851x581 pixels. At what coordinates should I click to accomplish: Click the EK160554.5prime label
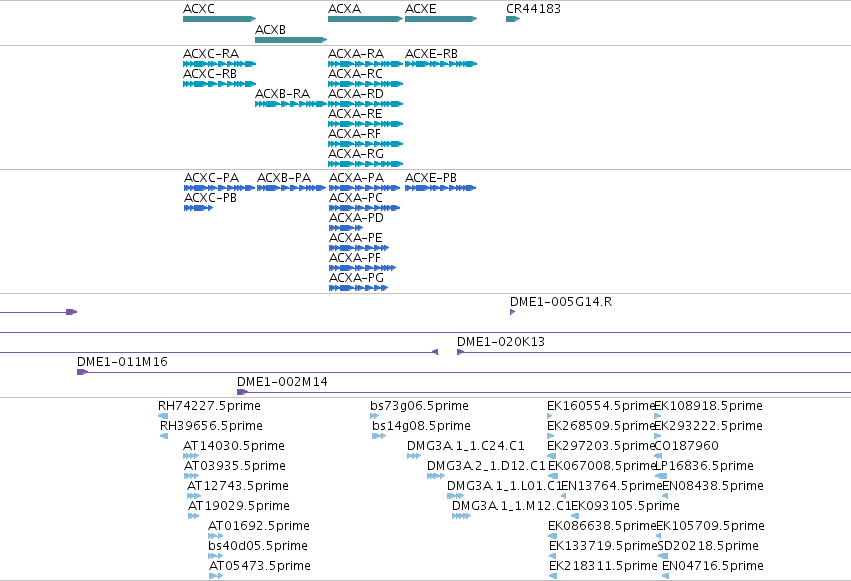pos(601,406)
